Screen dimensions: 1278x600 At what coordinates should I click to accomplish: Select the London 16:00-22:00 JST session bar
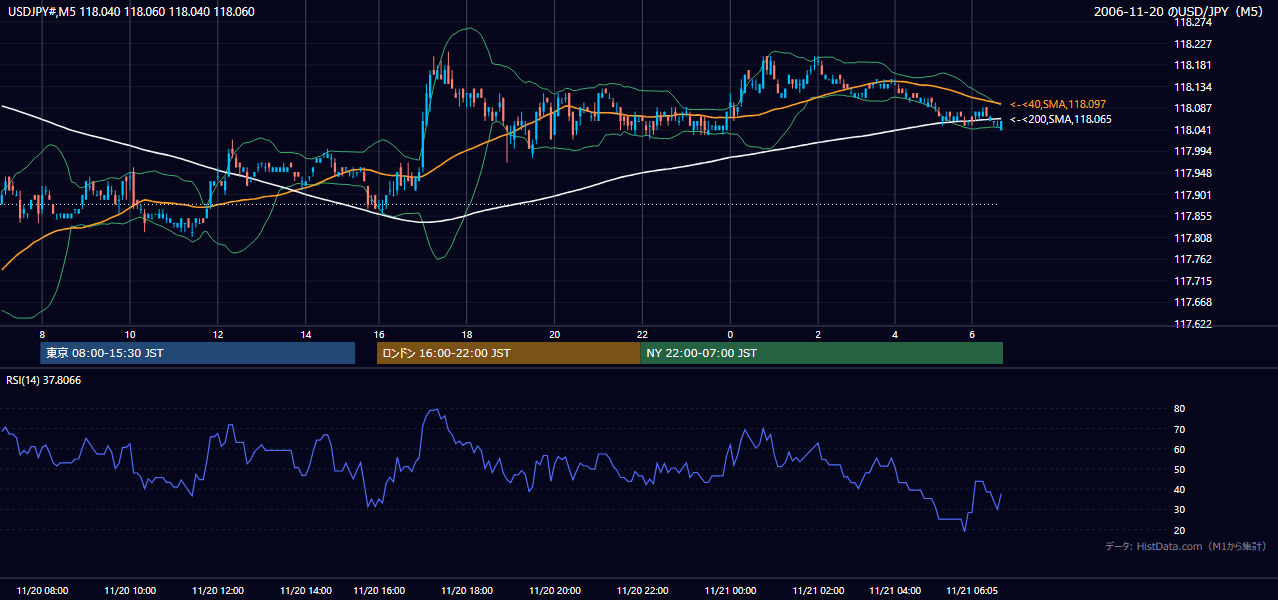[508, 353]
